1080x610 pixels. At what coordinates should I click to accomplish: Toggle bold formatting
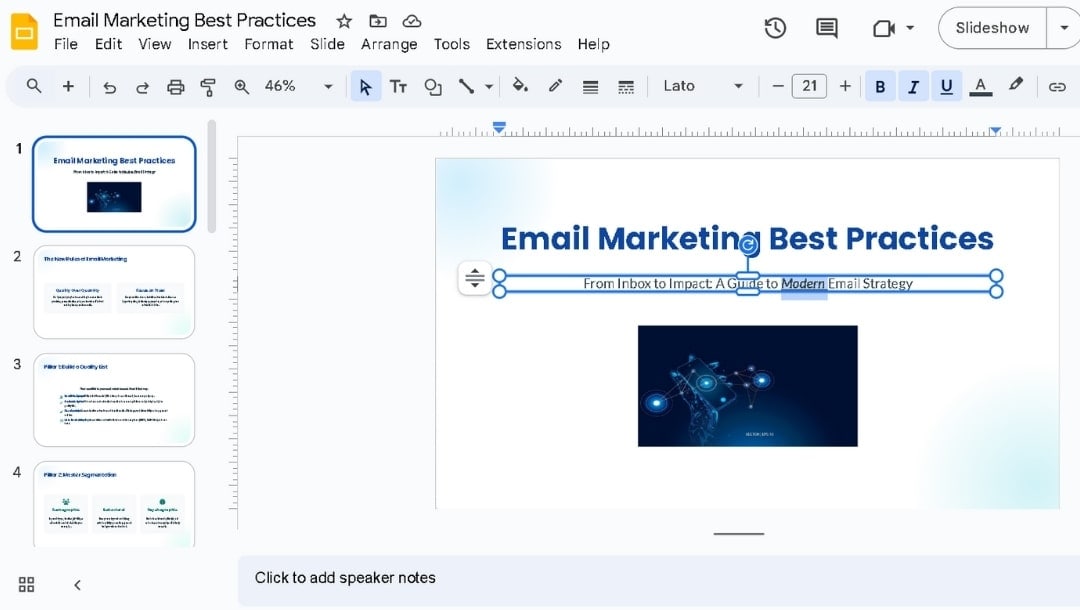coord(879,86)
